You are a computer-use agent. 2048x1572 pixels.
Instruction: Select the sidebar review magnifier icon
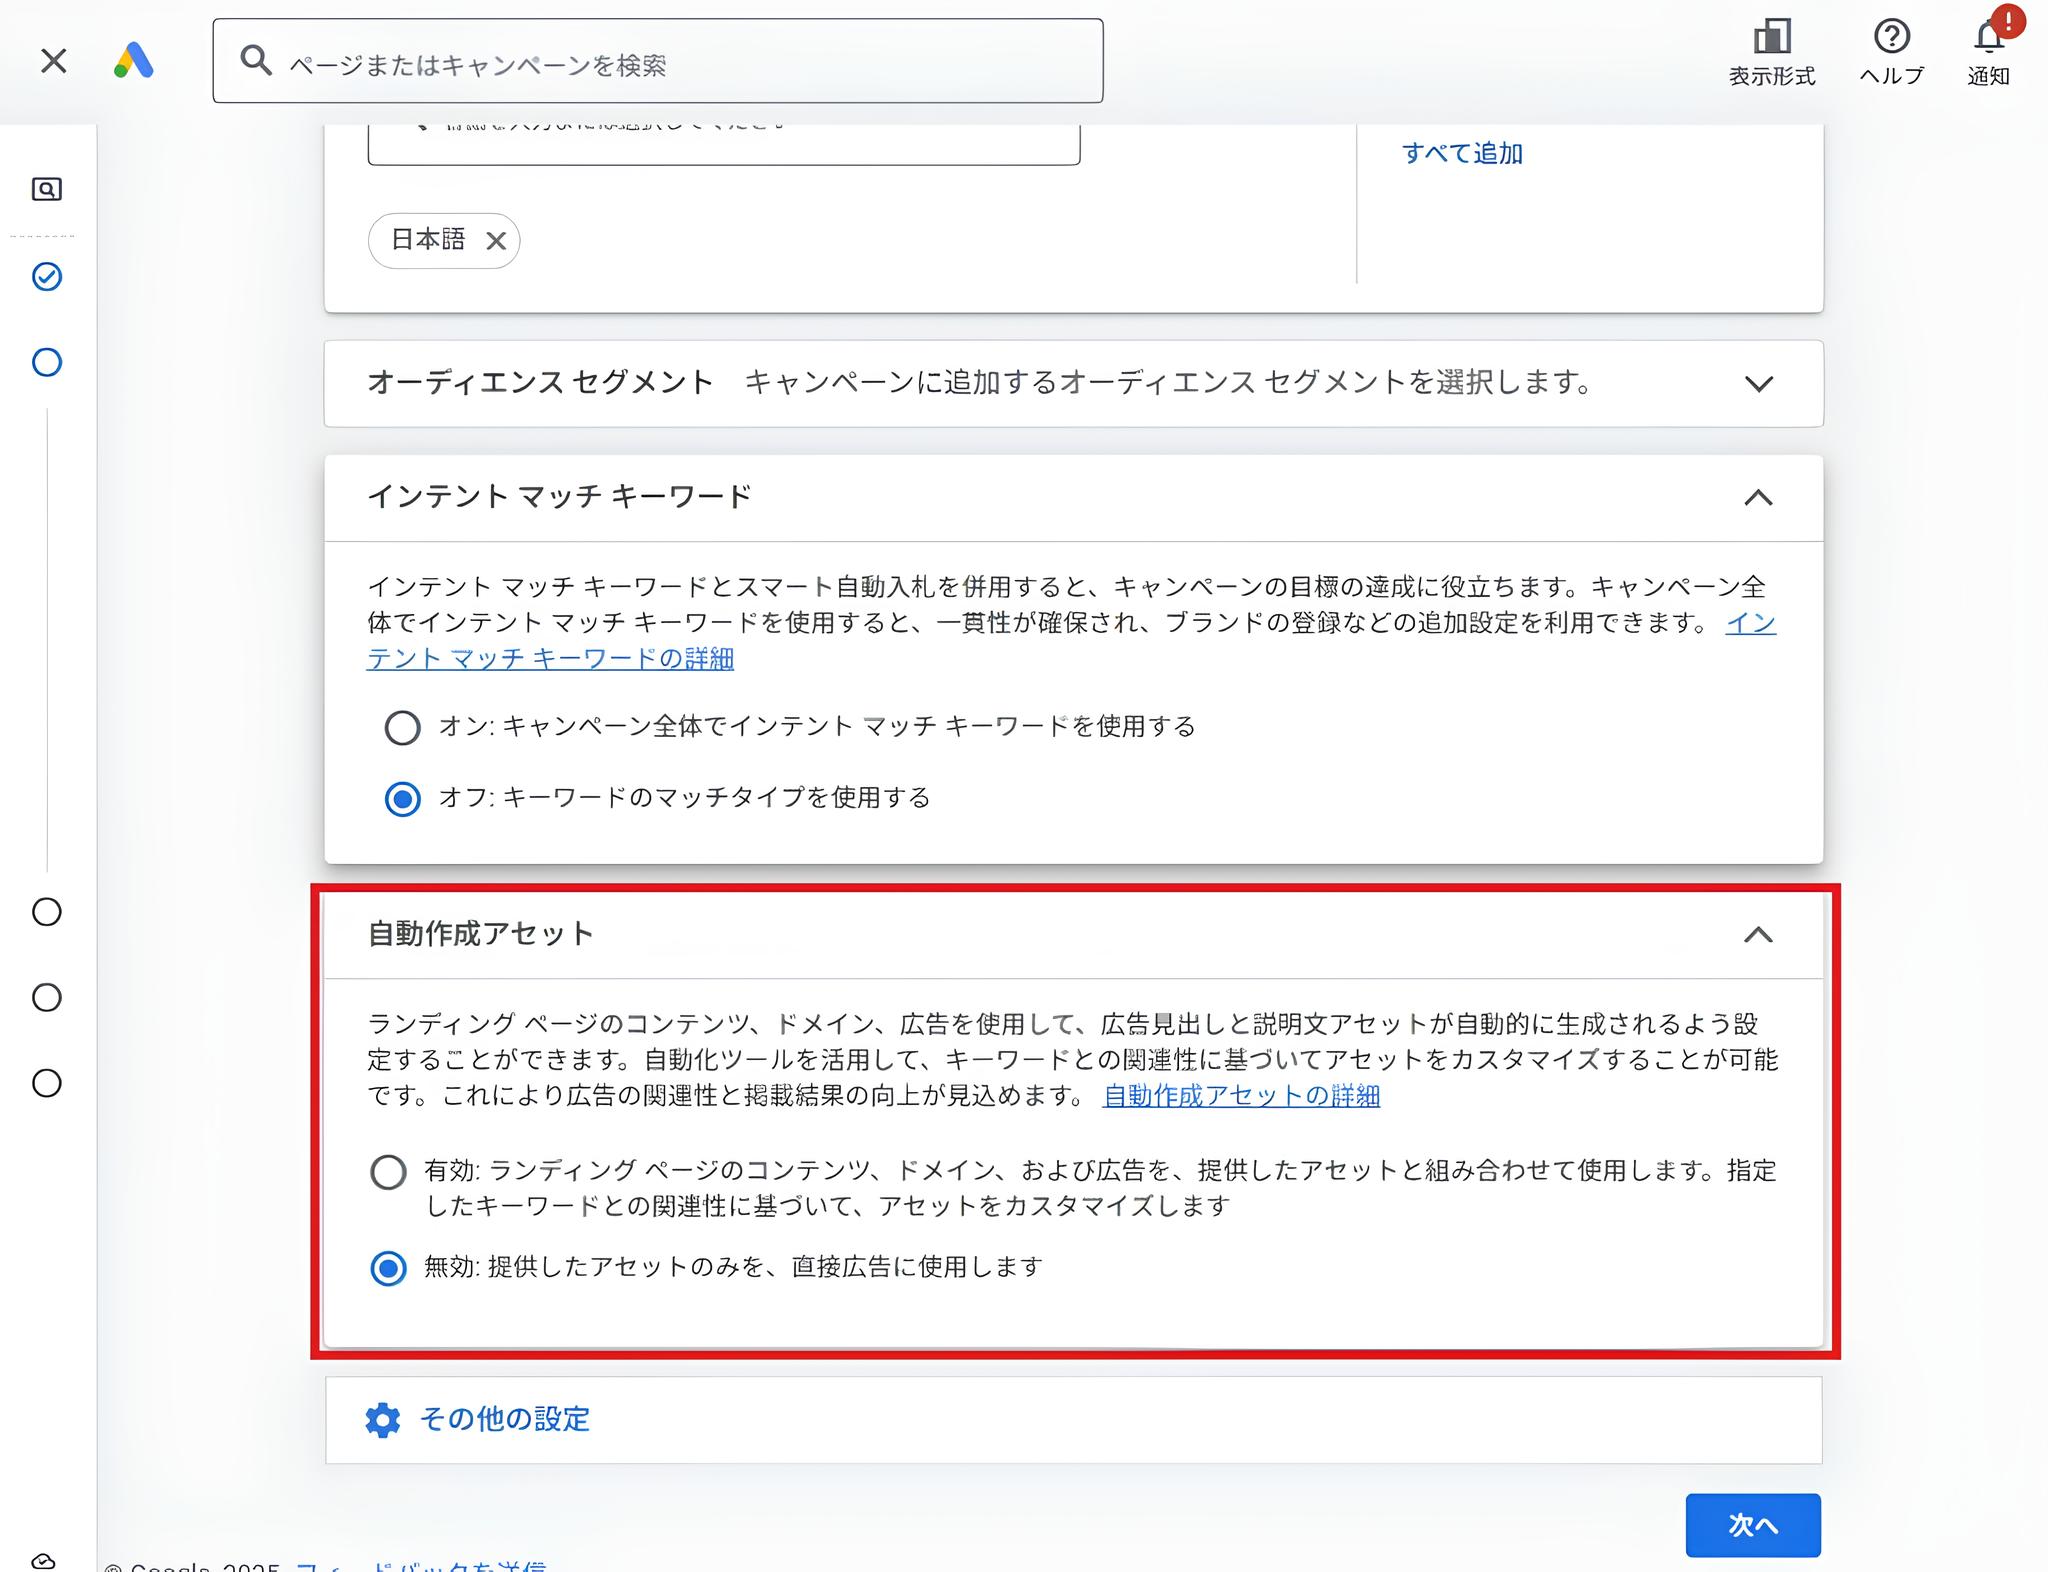(46, 189)
